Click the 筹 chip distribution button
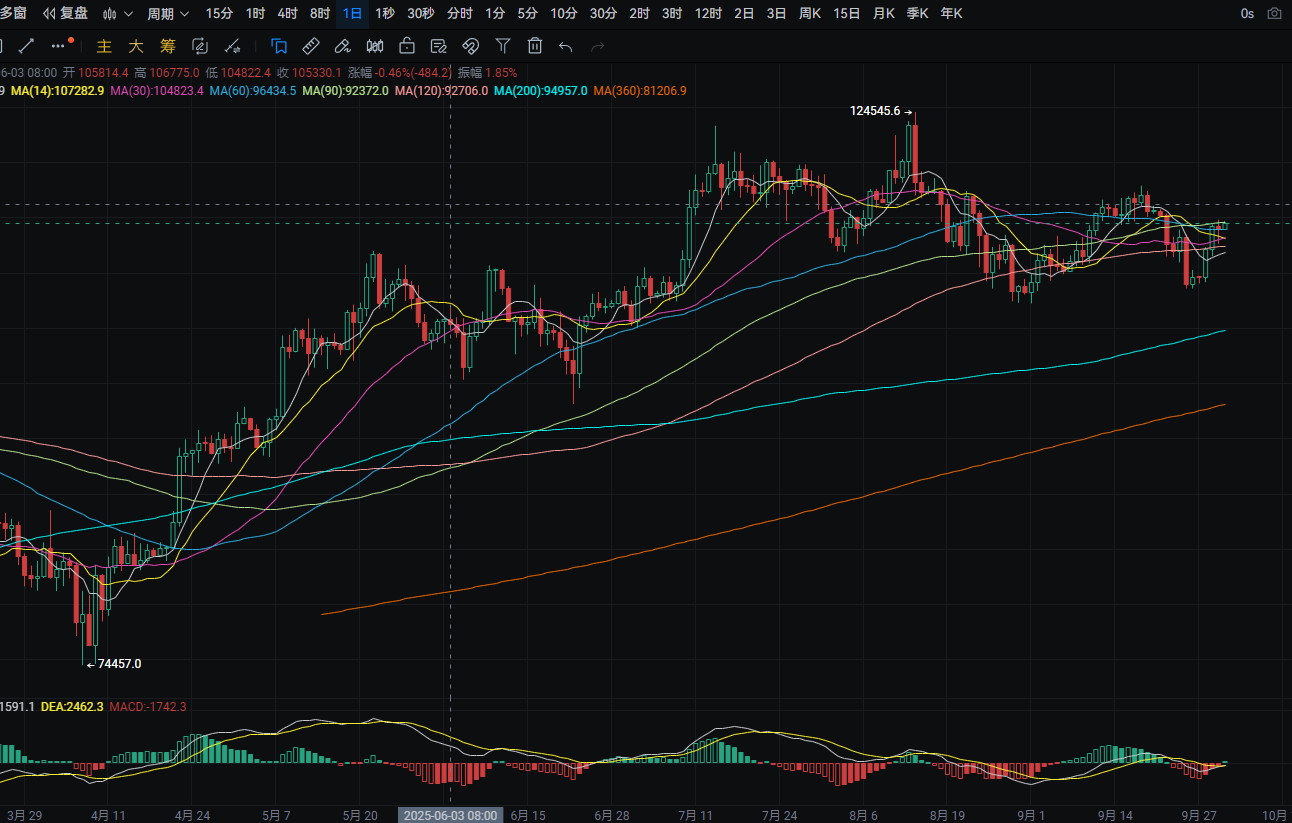The width and height of the screenshot is (1292, 823). [x=168, y=46]
